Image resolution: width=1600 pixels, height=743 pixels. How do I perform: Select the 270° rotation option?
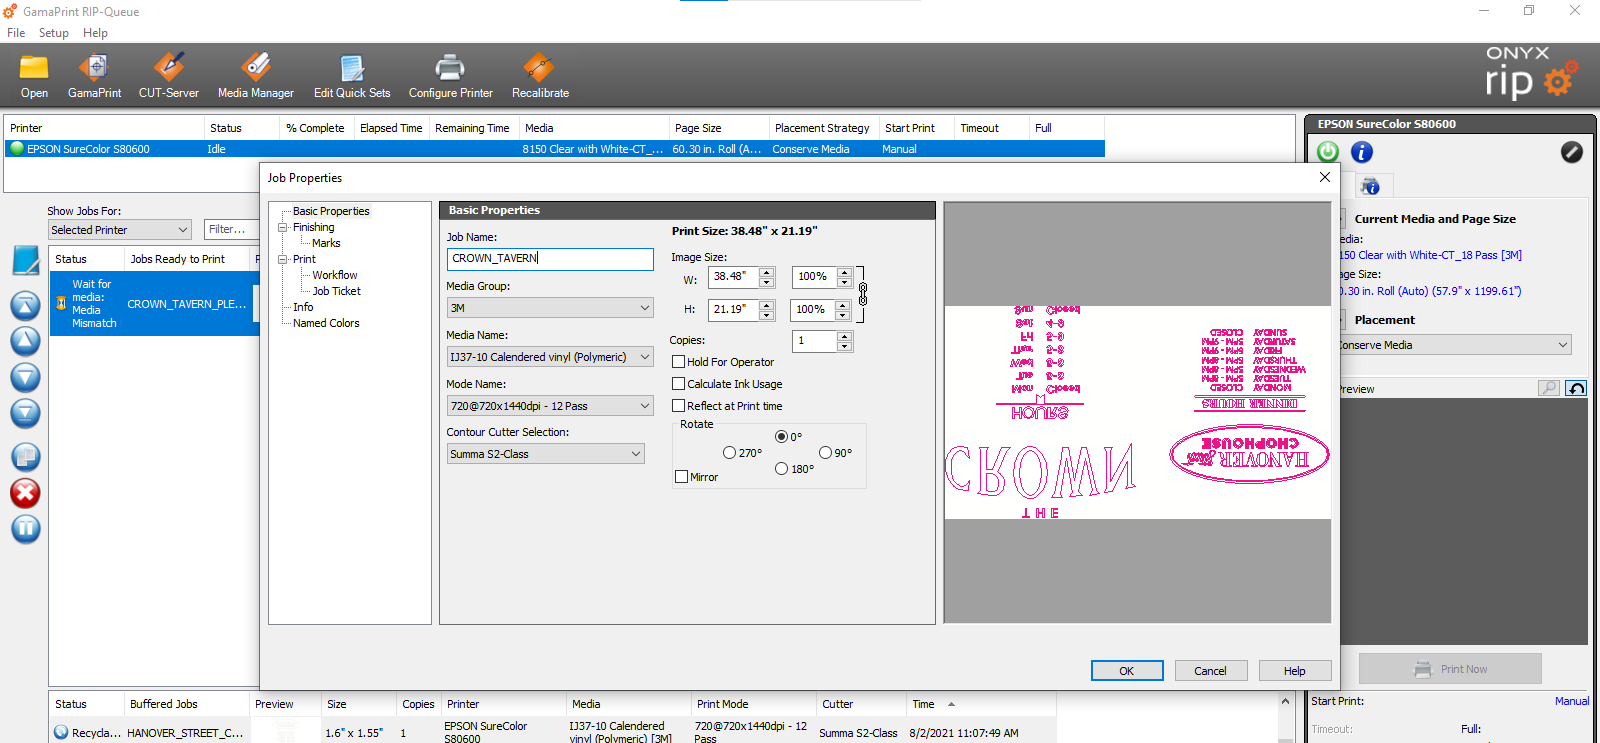[x=729, y=453]
